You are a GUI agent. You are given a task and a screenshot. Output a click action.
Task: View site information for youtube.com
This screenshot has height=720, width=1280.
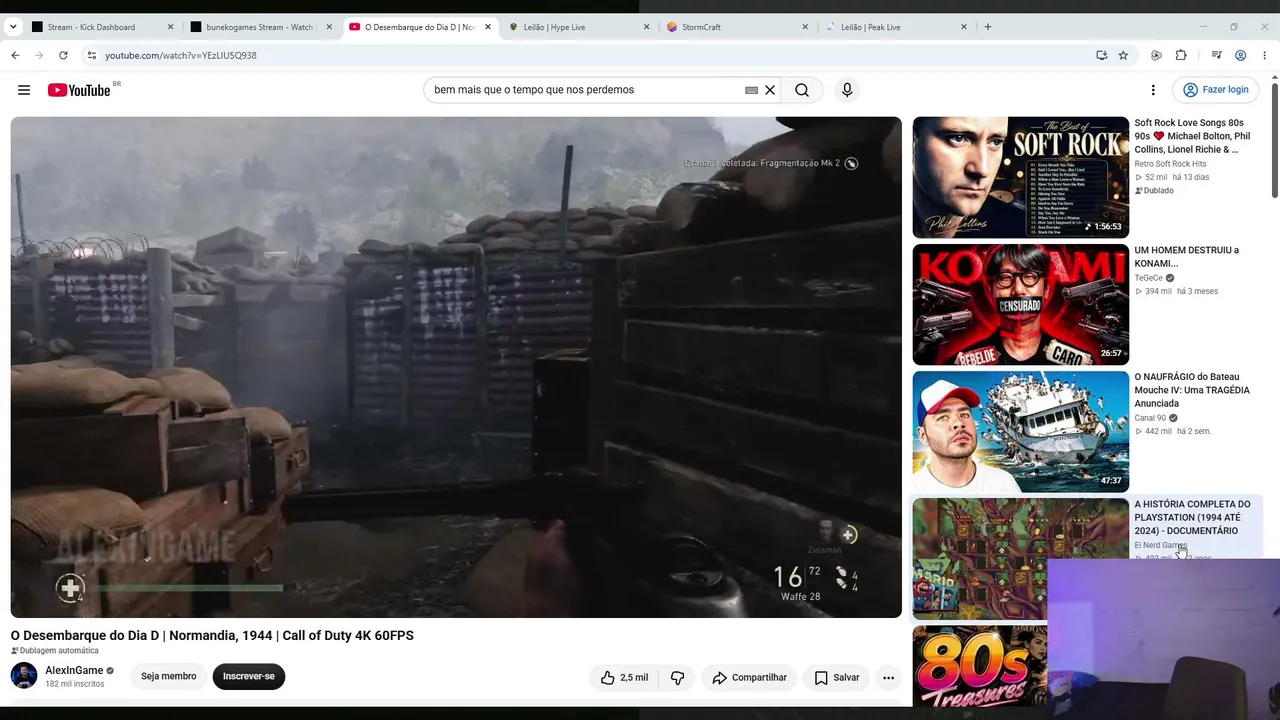click(91, 55)
